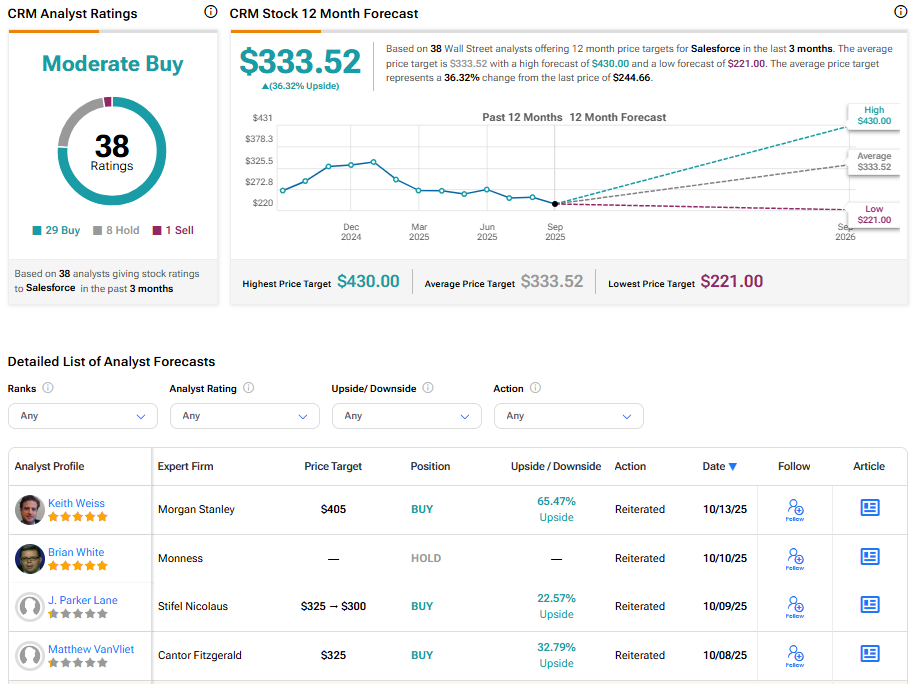Click the teal Buy legend swatch

tap(37, 231)
